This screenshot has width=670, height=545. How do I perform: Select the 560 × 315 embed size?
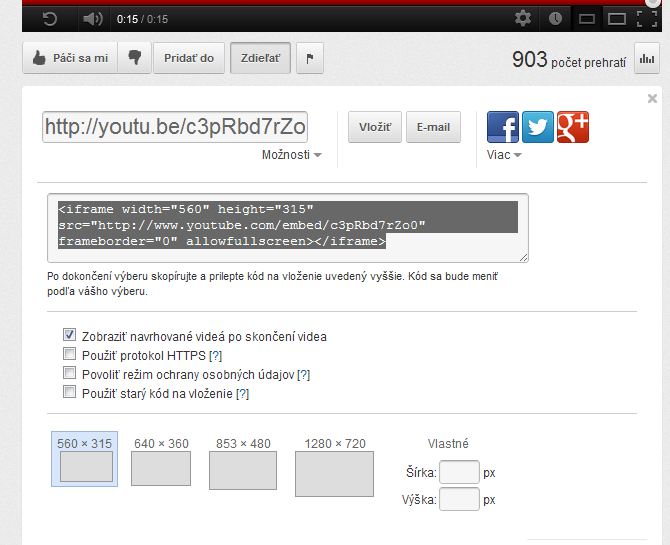pyautogui.click(x=85, y=459)
